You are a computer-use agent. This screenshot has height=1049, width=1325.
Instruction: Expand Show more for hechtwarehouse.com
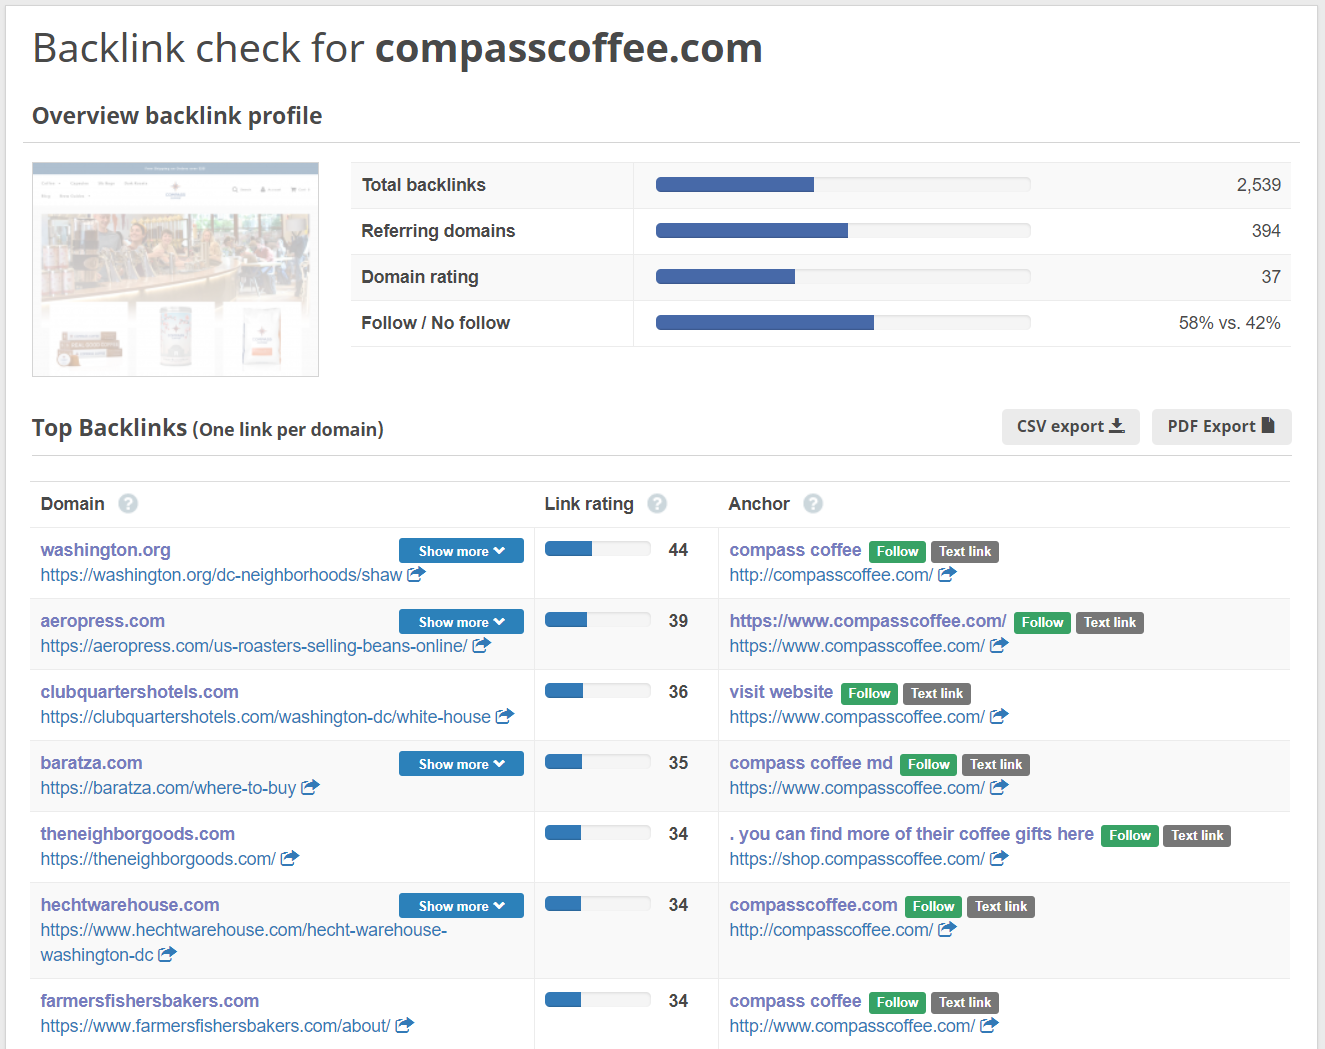(x=461, y=906)
